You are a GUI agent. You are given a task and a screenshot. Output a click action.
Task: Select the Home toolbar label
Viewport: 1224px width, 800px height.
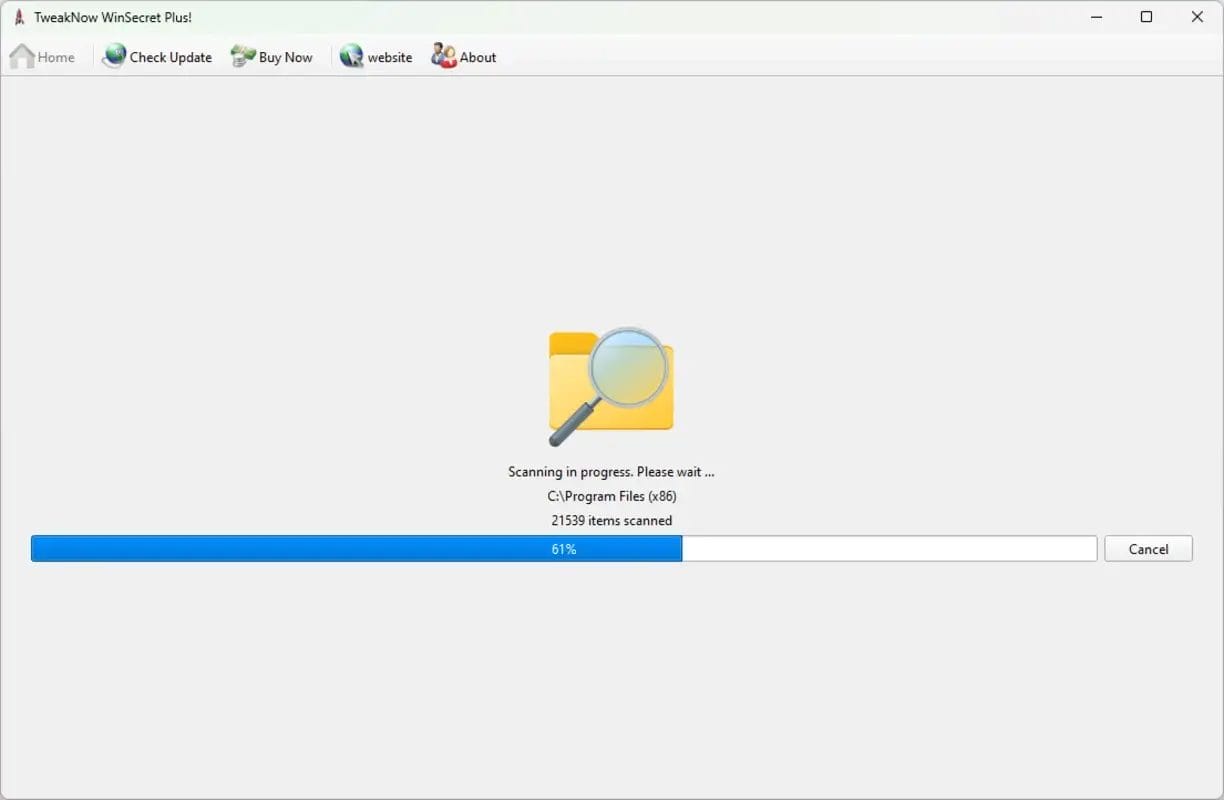coord(56,58)
